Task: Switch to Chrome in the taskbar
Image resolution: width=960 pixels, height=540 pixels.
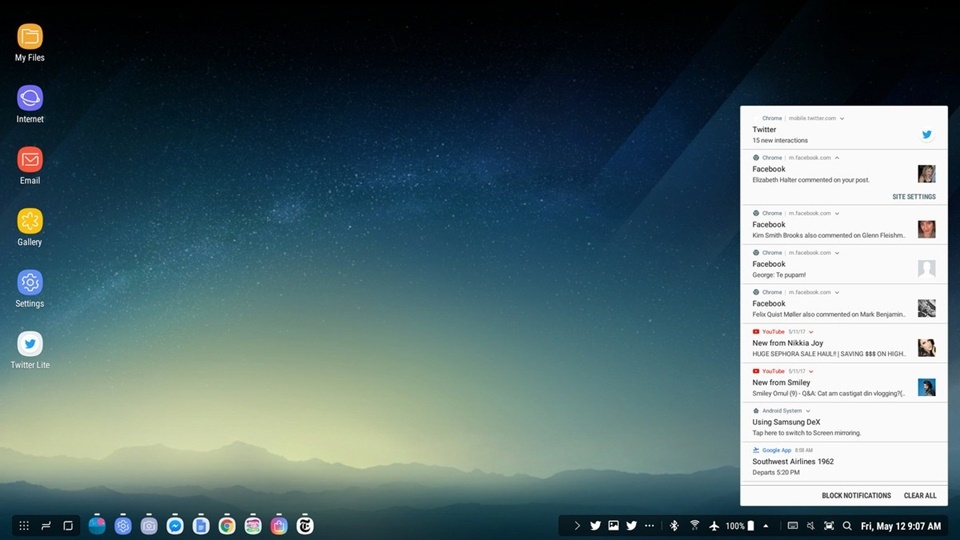Action: [x=227, y=525]
